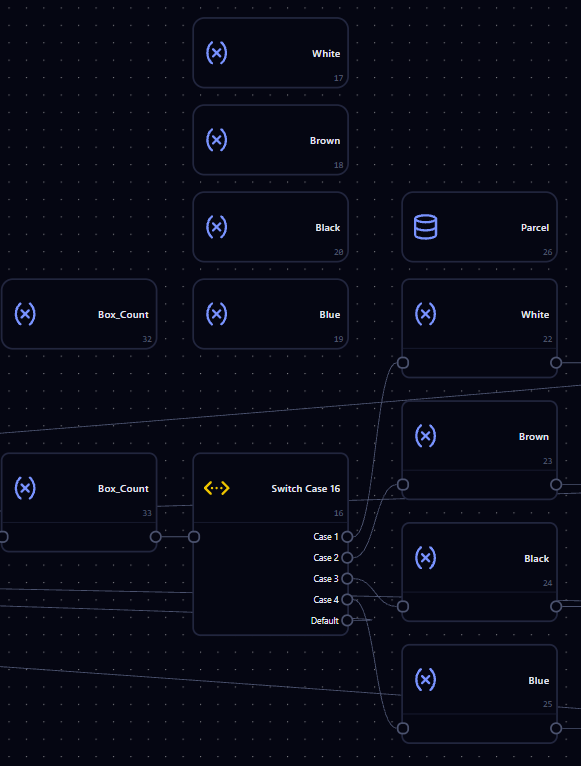Select the Parcel node title

point(535,228)
